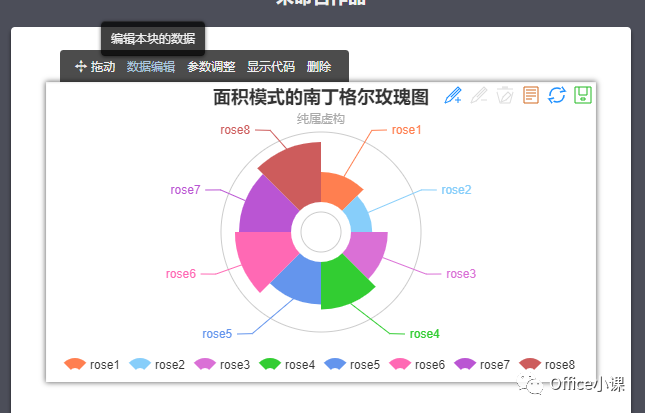Click the rose3 pie label text
645x413 pixels.
[461, 274]
